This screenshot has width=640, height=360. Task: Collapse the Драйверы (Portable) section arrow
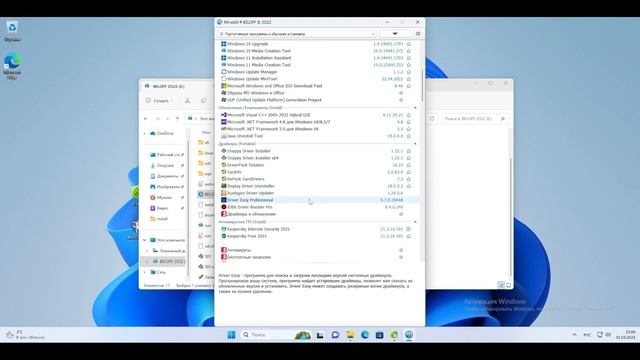(415, 144)
